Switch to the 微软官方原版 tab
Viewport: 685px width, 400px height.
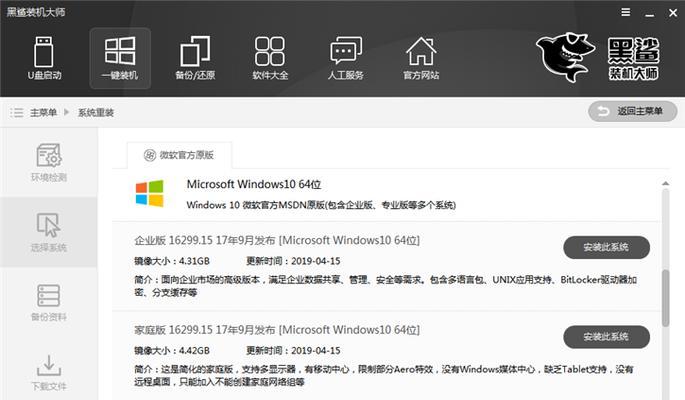(x=179, y=155)
